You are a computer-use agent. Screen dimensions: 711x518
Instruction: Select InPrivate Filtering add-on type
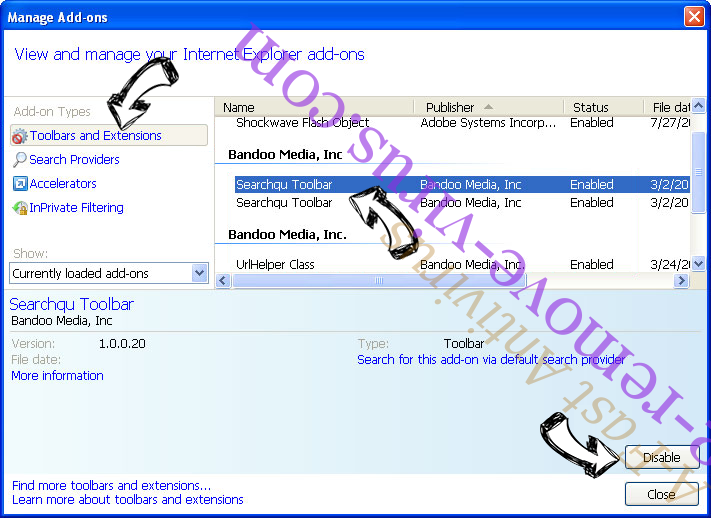coord(76,208)
